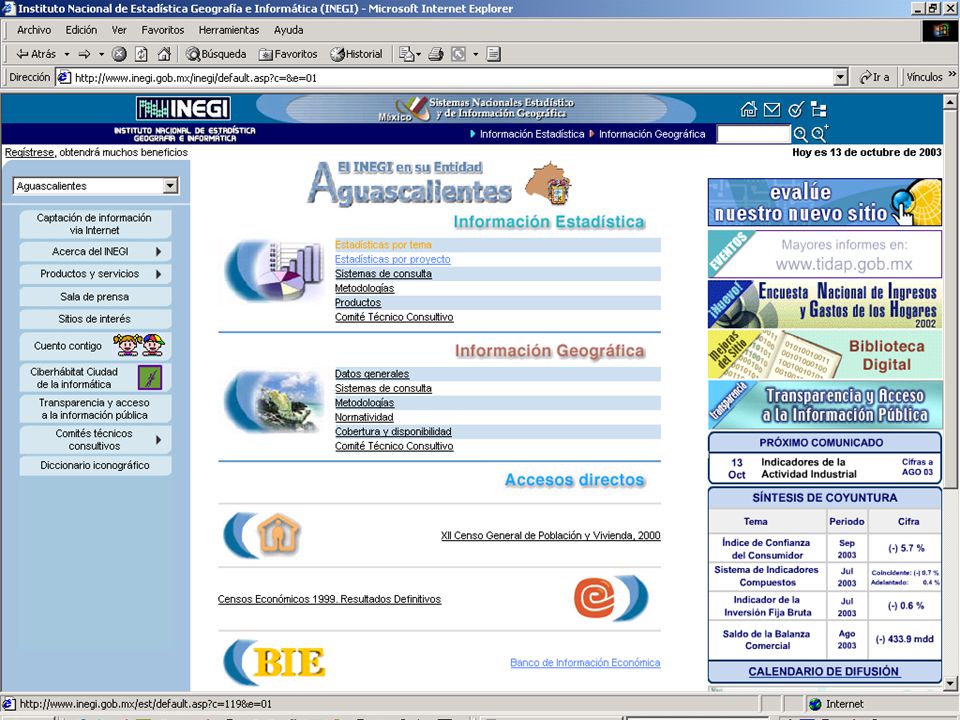The image size is (960, 720).
Task: Click the Aguascalientes state map icon
Action: [549, 185]
